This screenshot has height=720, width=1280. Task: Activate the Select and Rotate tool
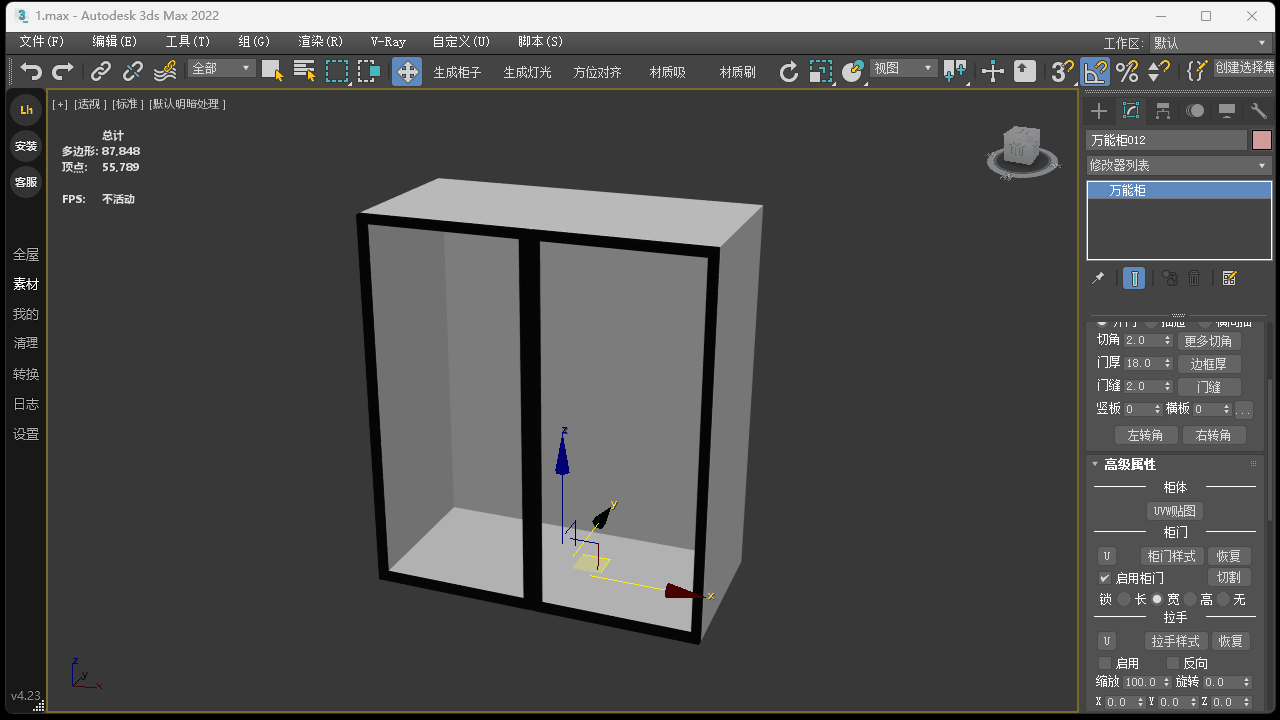789,71
